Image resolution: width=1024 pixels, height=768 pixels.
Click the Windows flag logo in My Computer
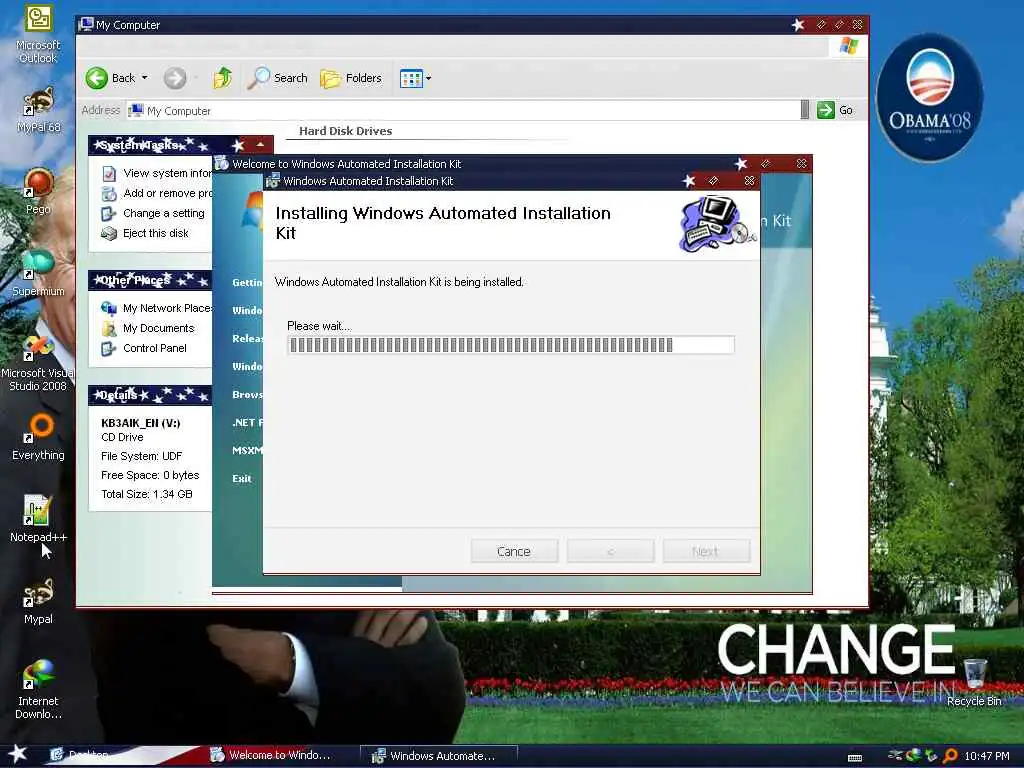848,46
